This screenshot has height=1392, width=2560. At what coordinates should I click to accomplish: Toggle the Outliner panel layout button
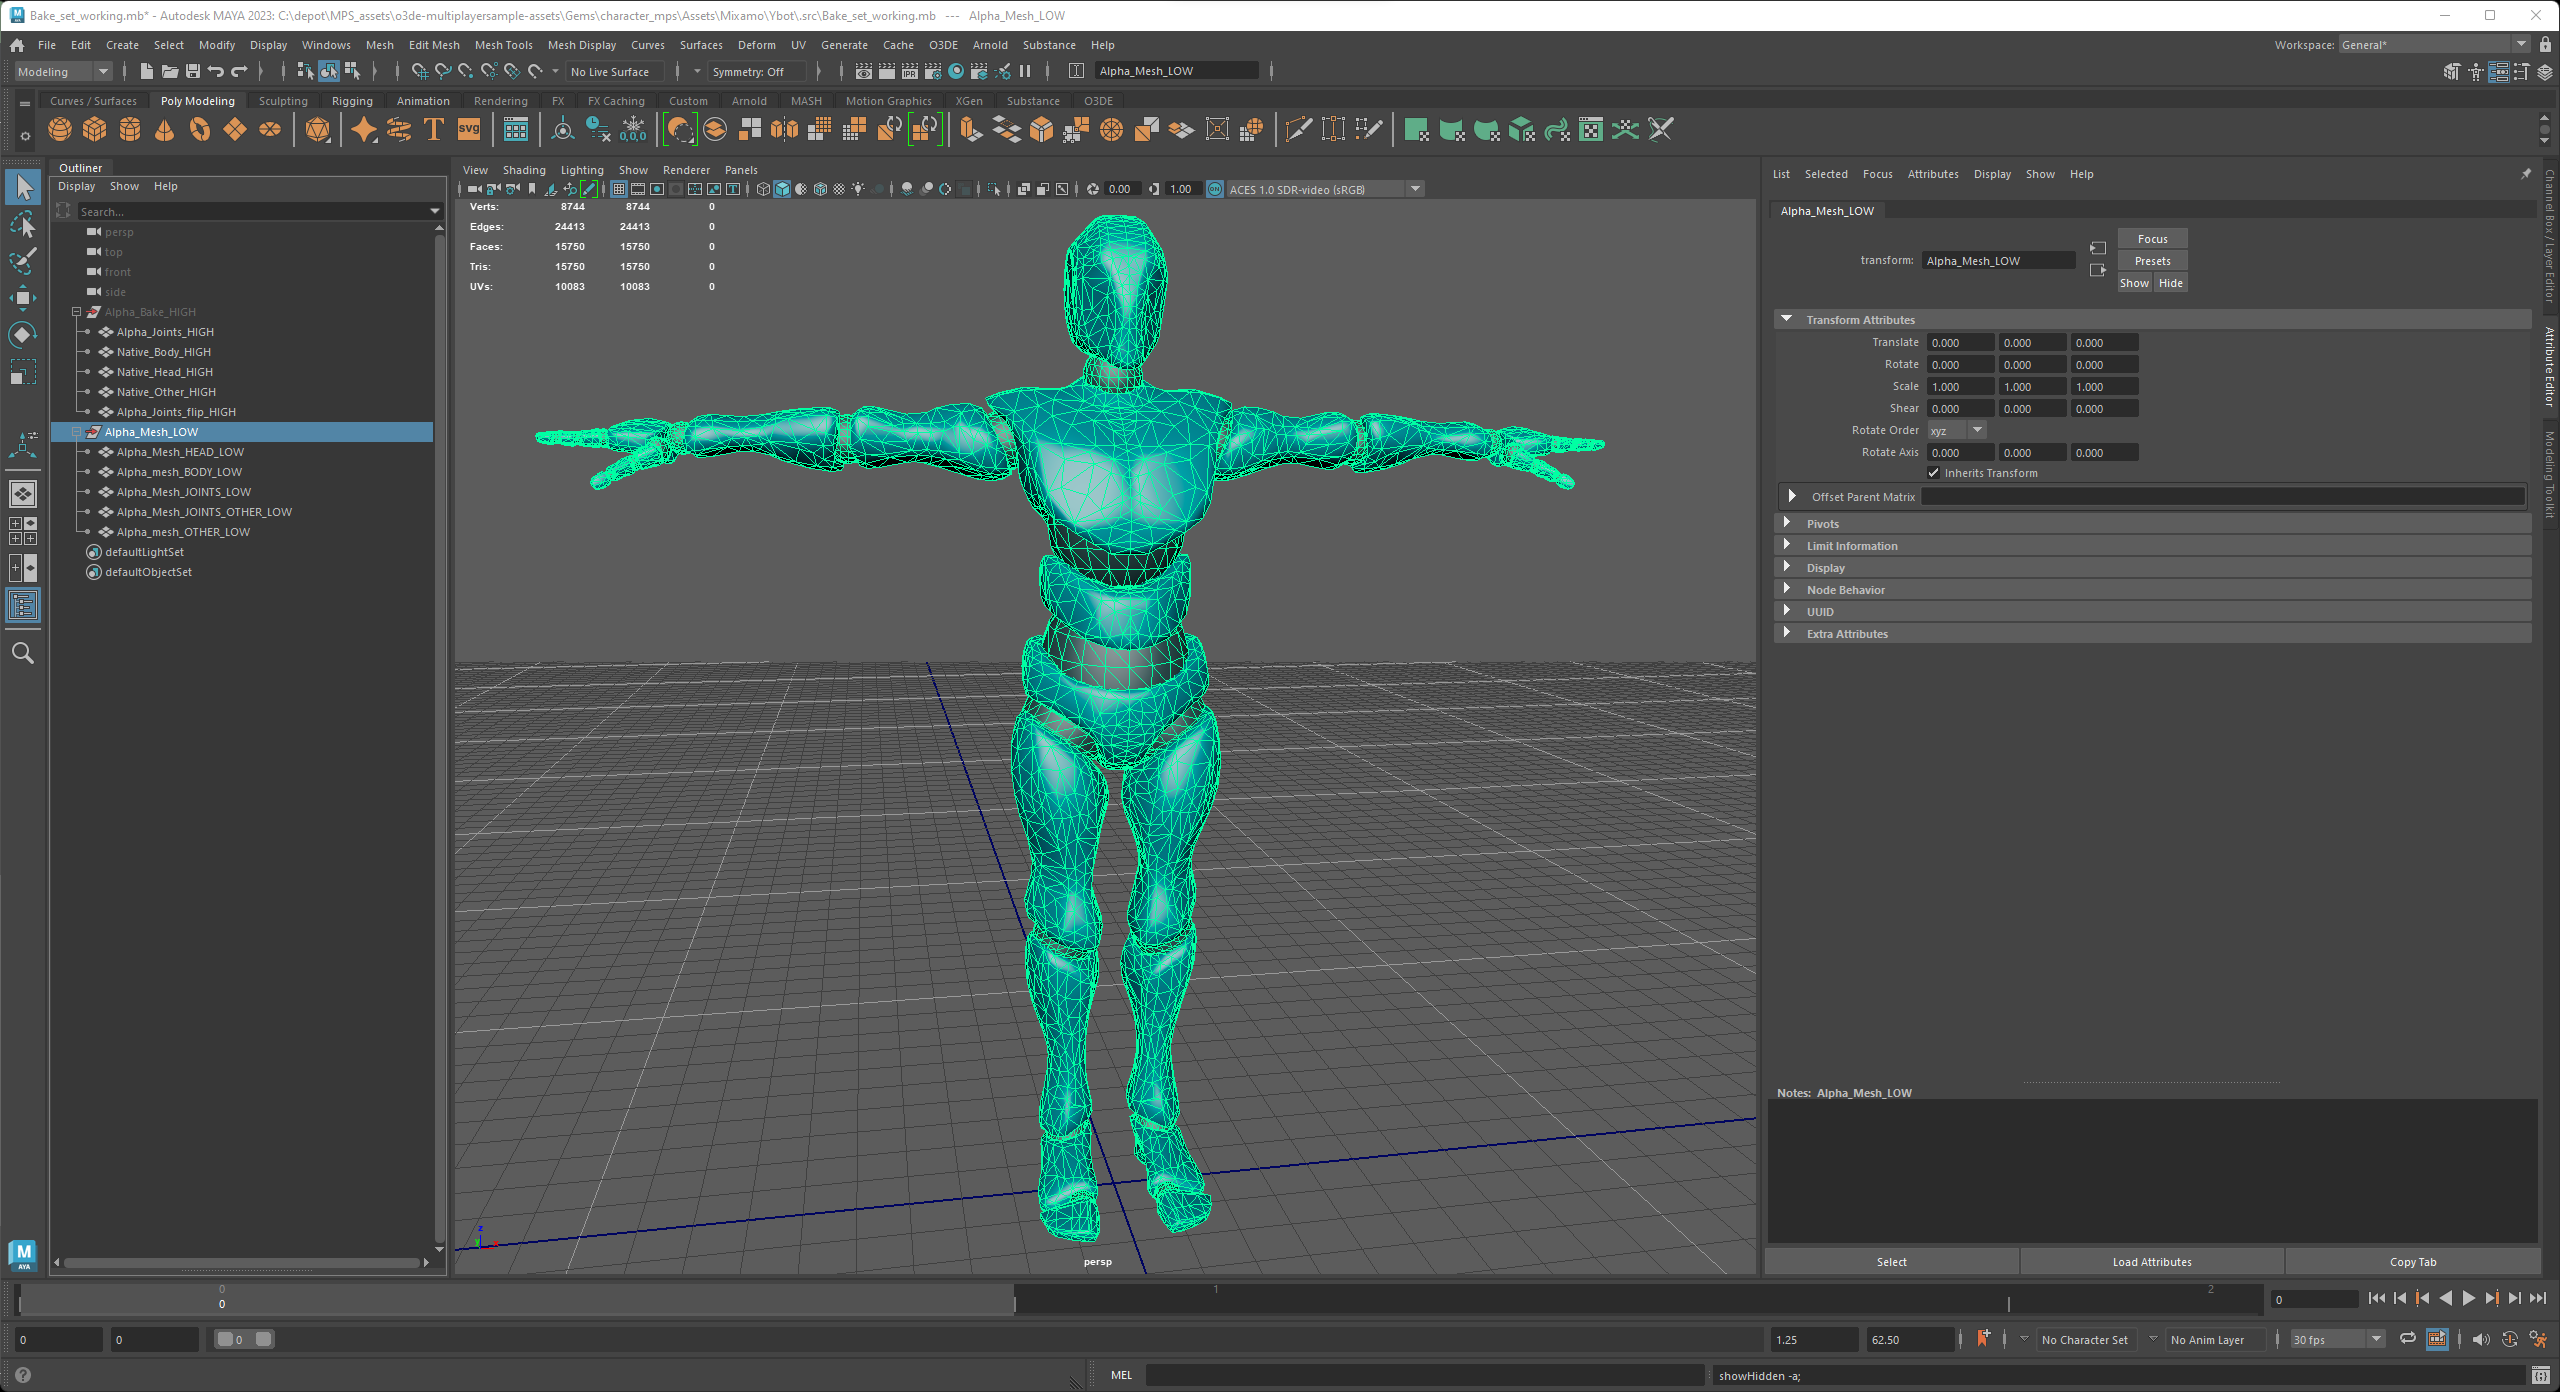point(23,605)
